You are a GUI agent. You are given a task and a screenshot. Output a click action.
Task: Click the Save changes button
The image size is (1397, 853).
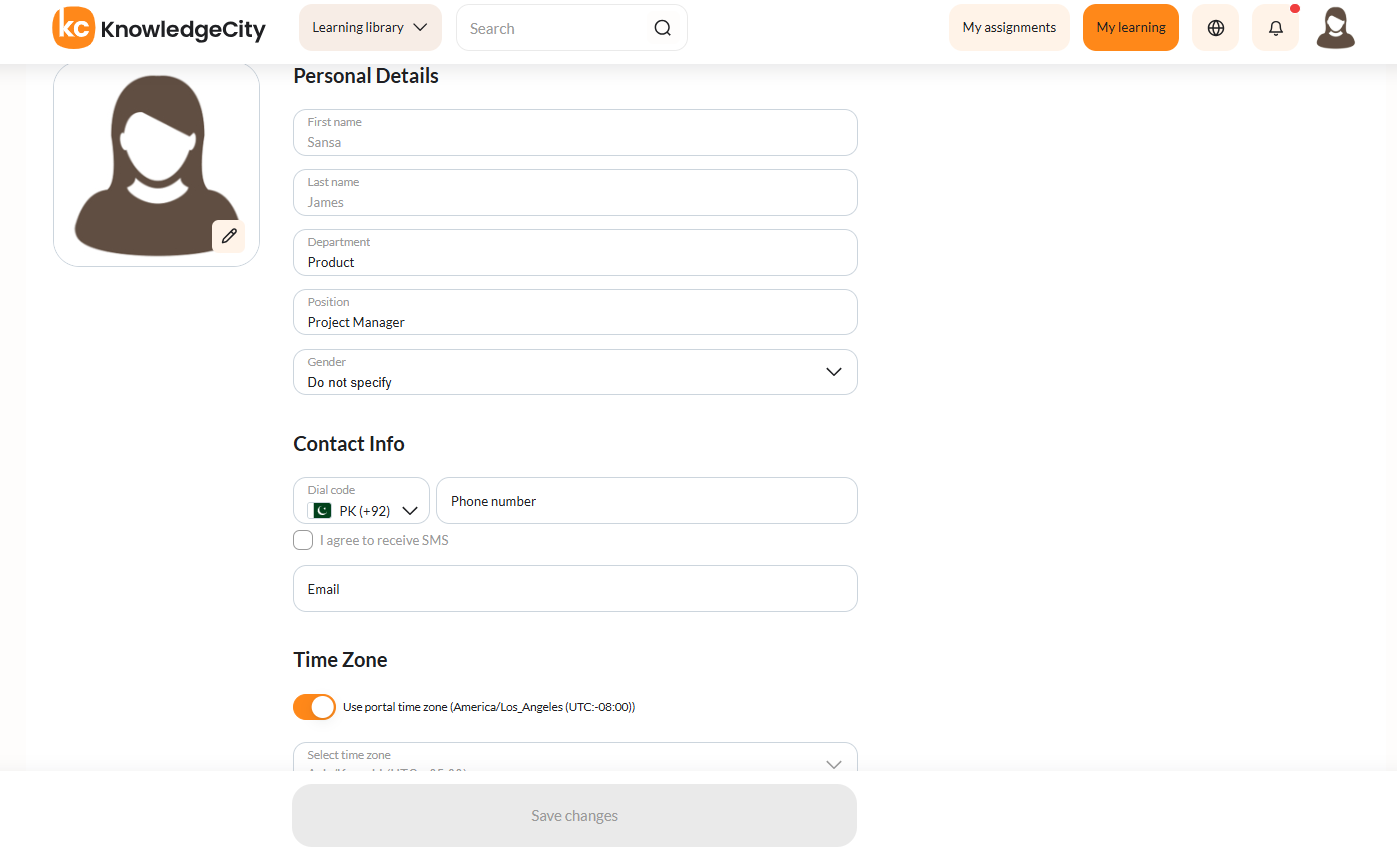point(574,815)
